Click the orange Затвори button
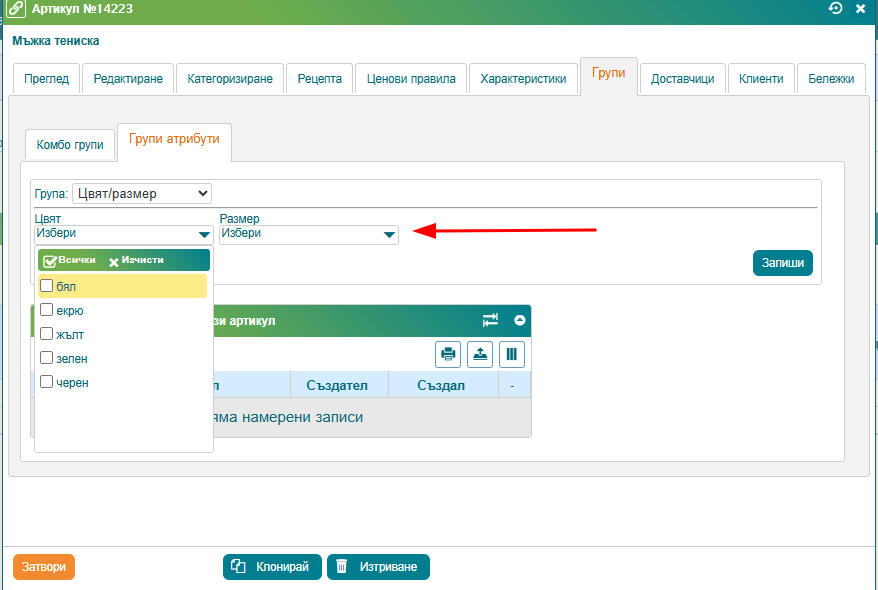 click(44, 567)
